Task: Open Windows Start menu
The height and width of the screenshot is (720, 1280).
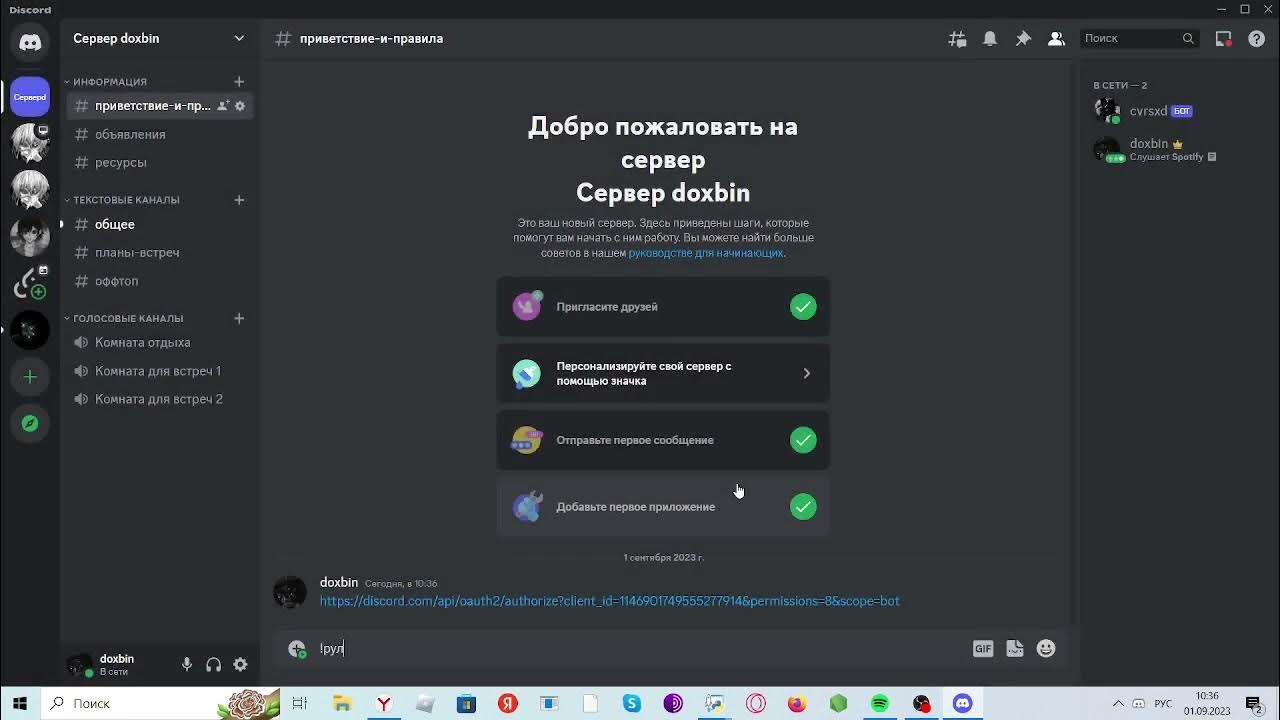Action: (x=20, y=703)
